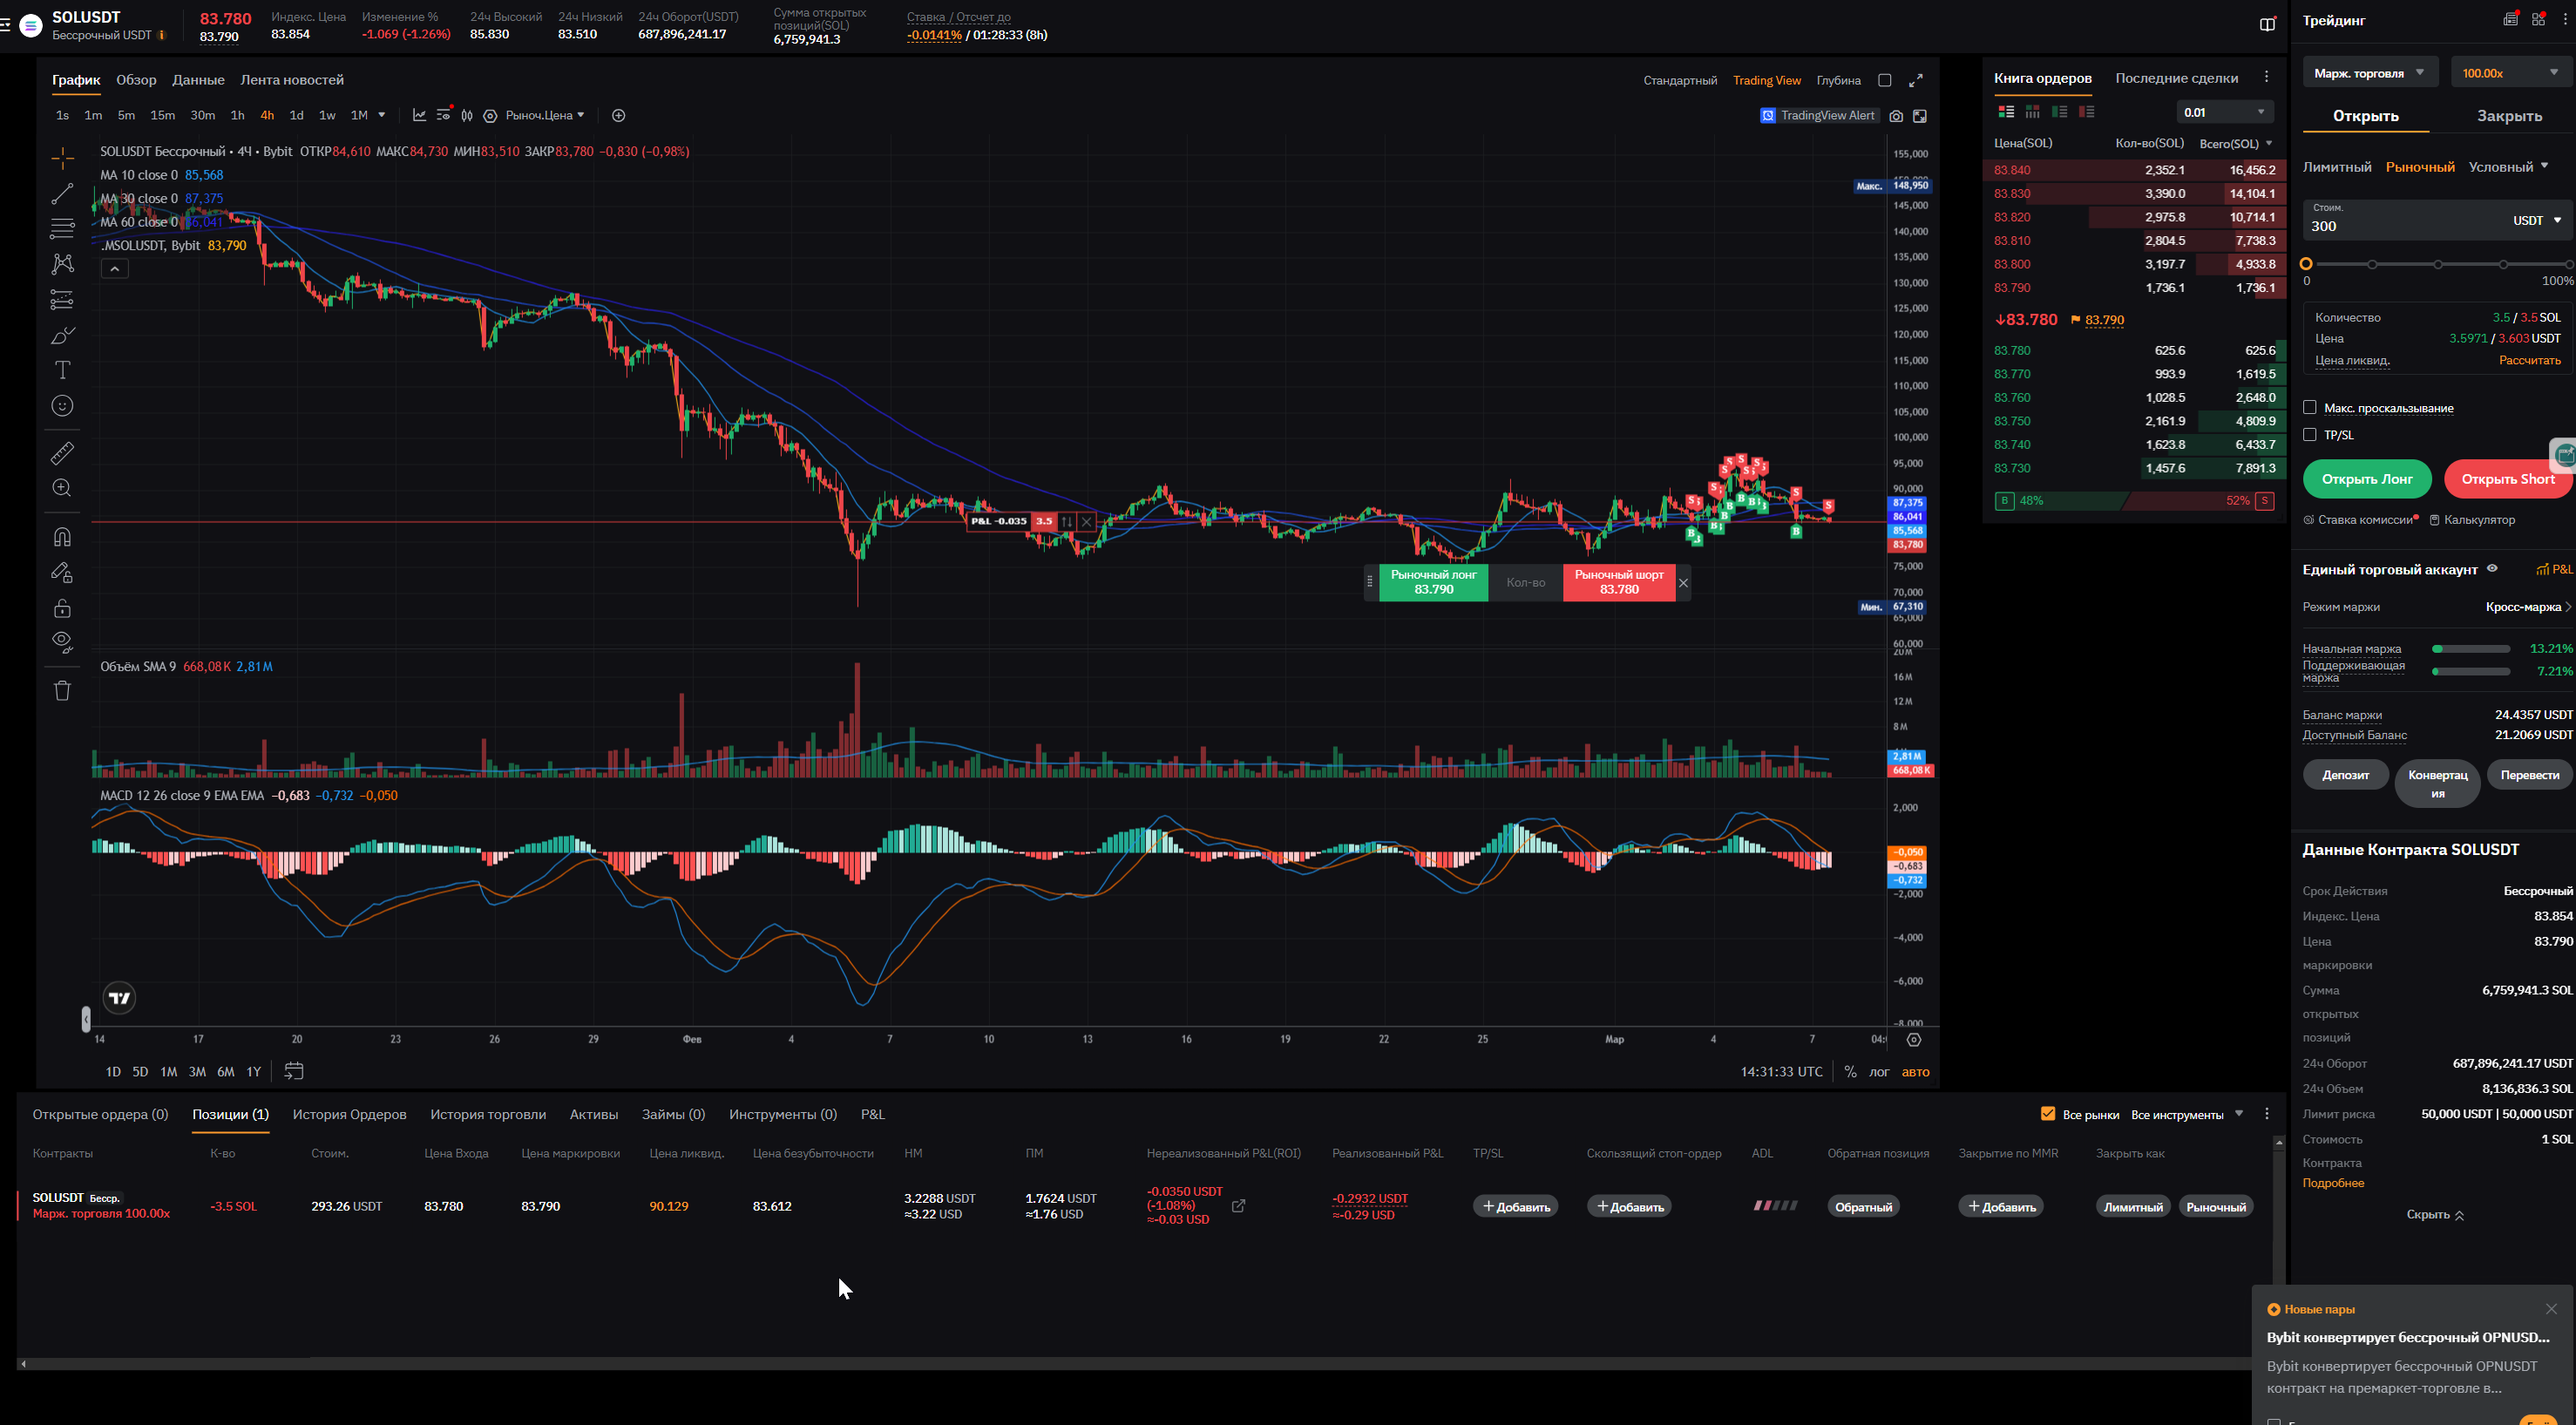Select the text annotation tool
This screenshot has width=2576, height=1425.
click(x=62, y=370)
